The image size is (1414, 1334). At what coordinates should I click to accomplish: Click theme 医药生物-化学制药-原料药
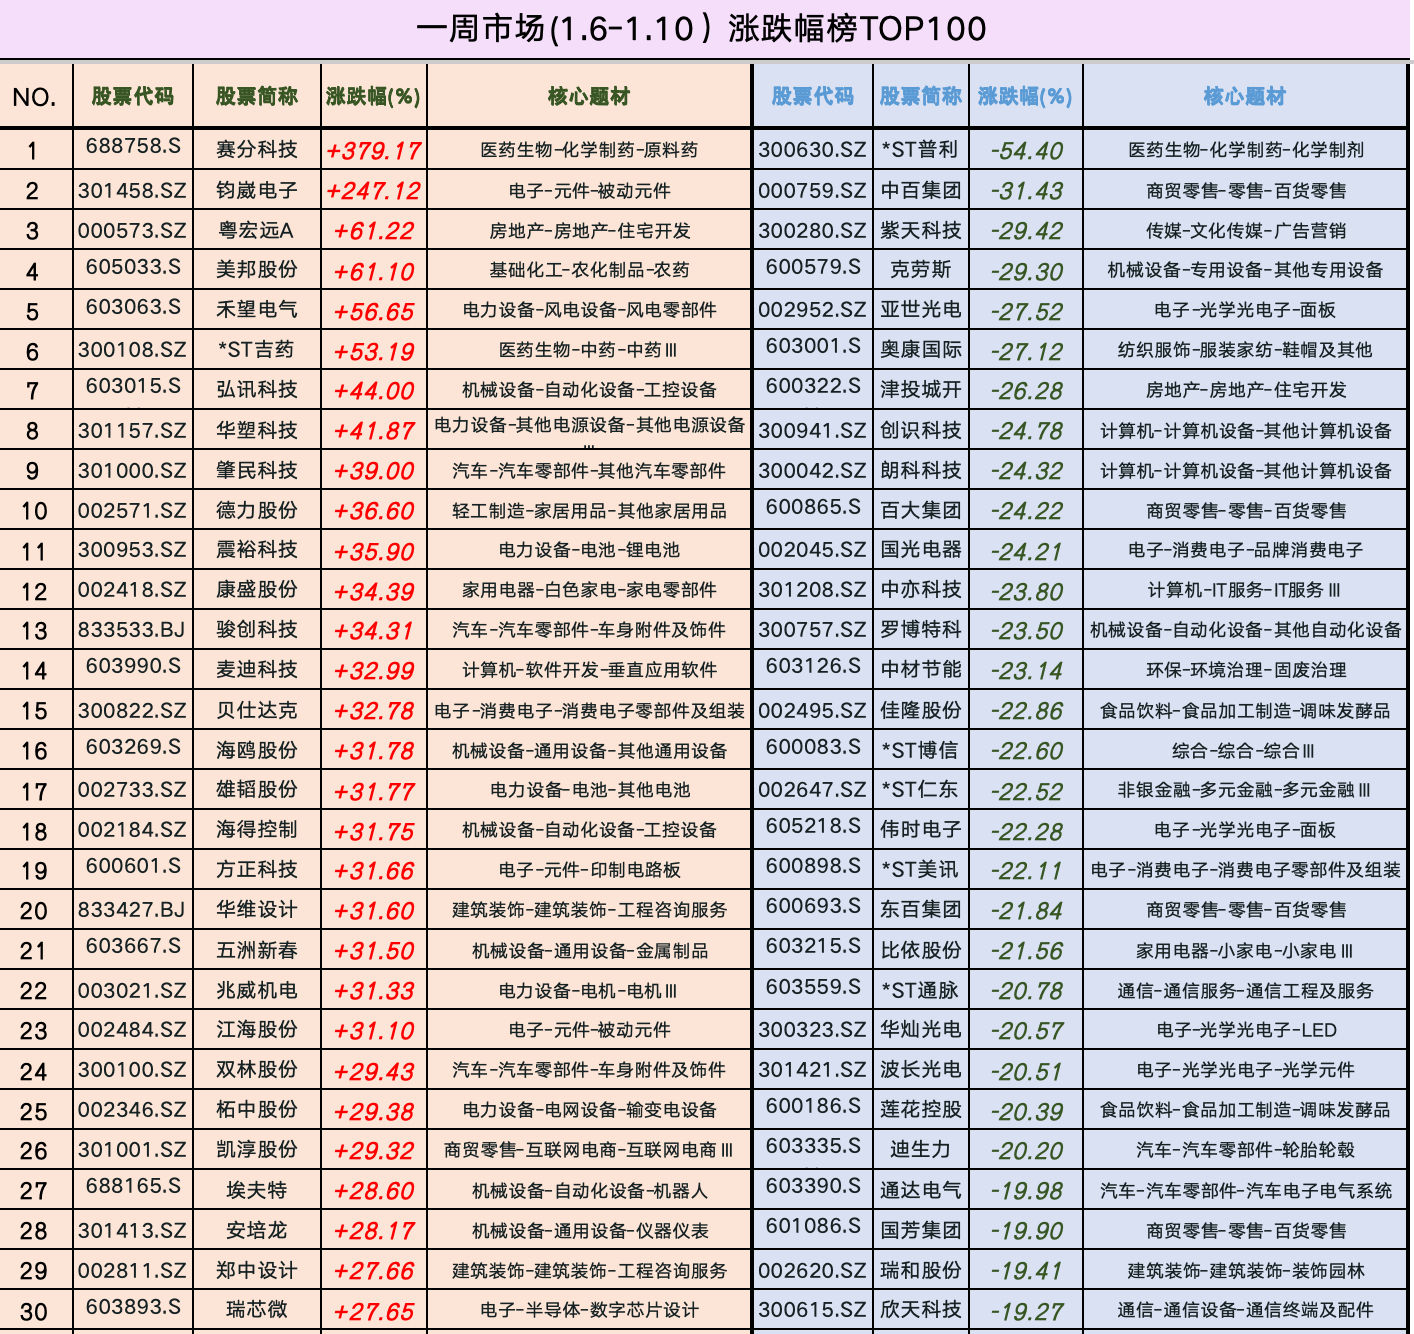pos(589,150)
